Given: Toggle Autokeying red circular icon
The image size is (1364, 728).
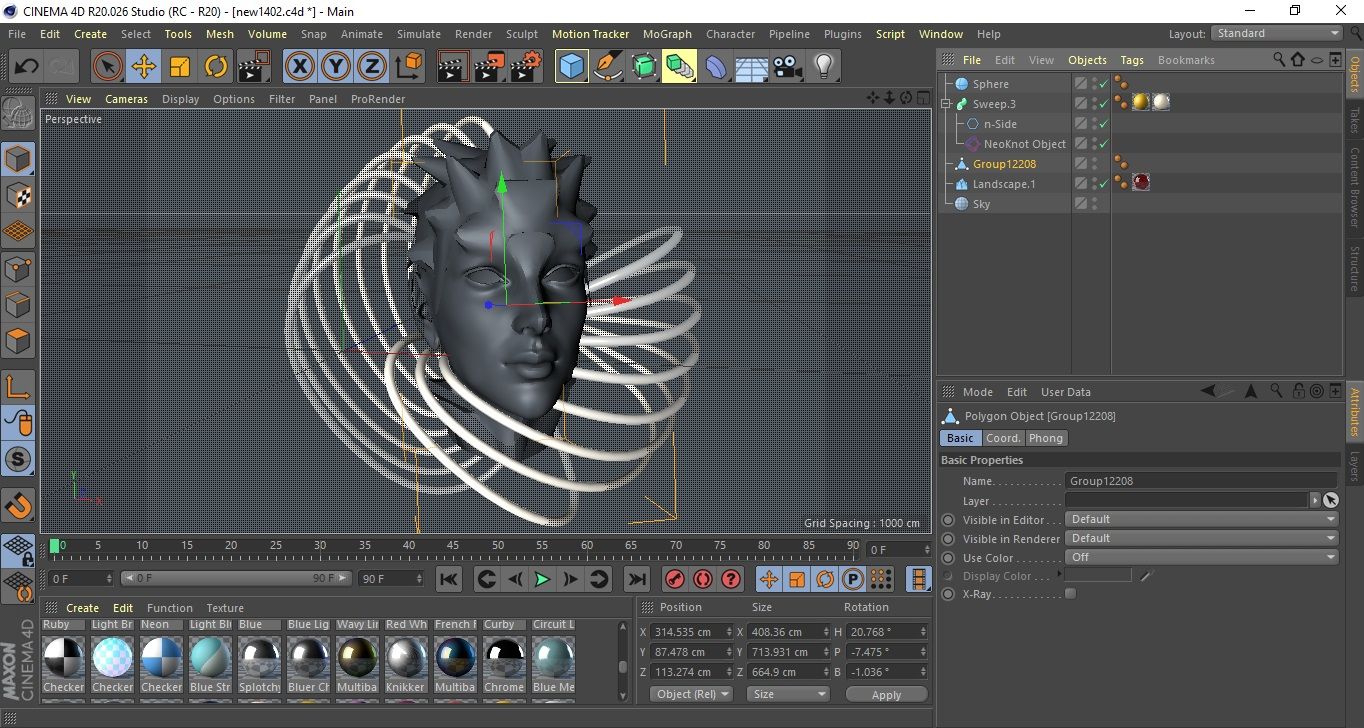Looking at the screenshot, I should (x=703, y=579).
